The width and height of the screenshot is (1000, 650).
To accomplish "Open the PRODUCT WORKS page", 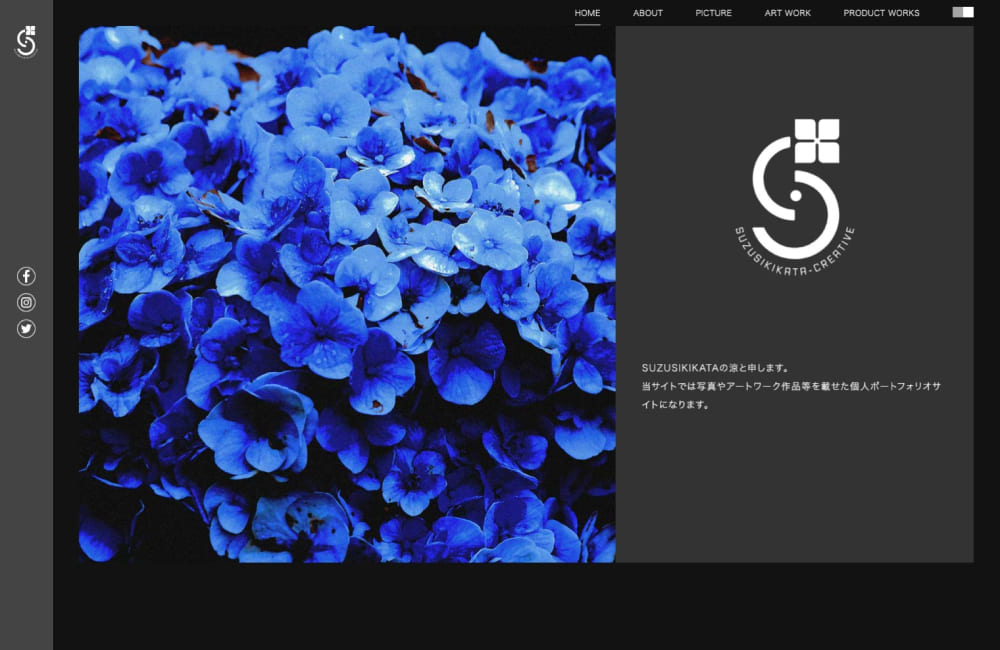I will [x=881, y=13].
